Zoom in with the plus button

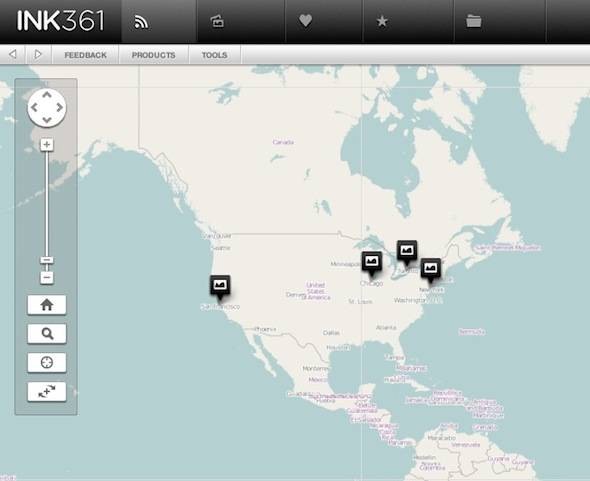click(x=47, y=145)
